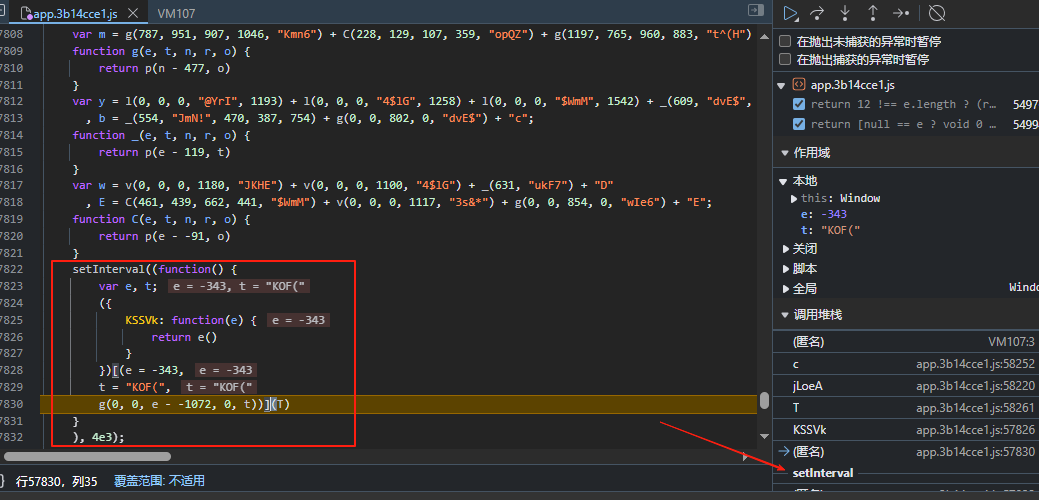Select call stack frame KSSVk
The image size is (1039, 500).
pos(906,430)
